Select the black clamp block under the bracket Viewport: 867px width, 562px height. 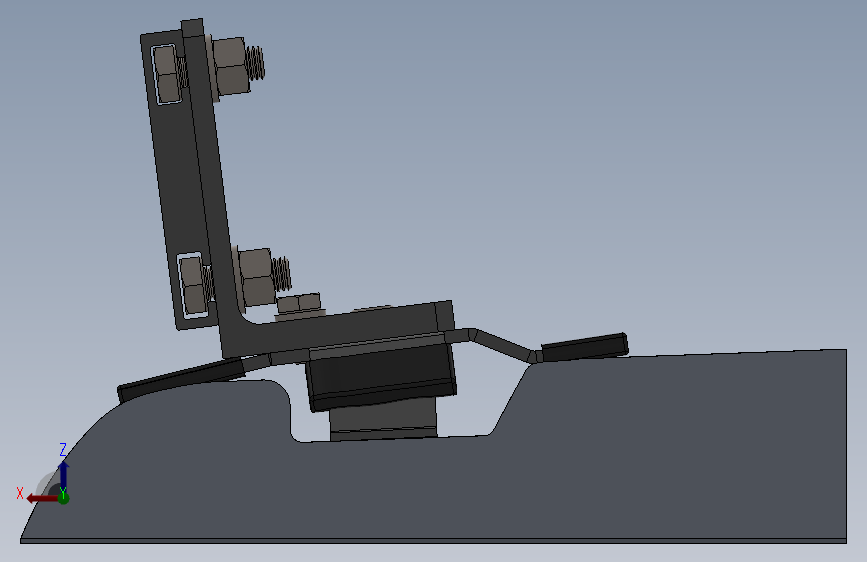pos(382,376)
